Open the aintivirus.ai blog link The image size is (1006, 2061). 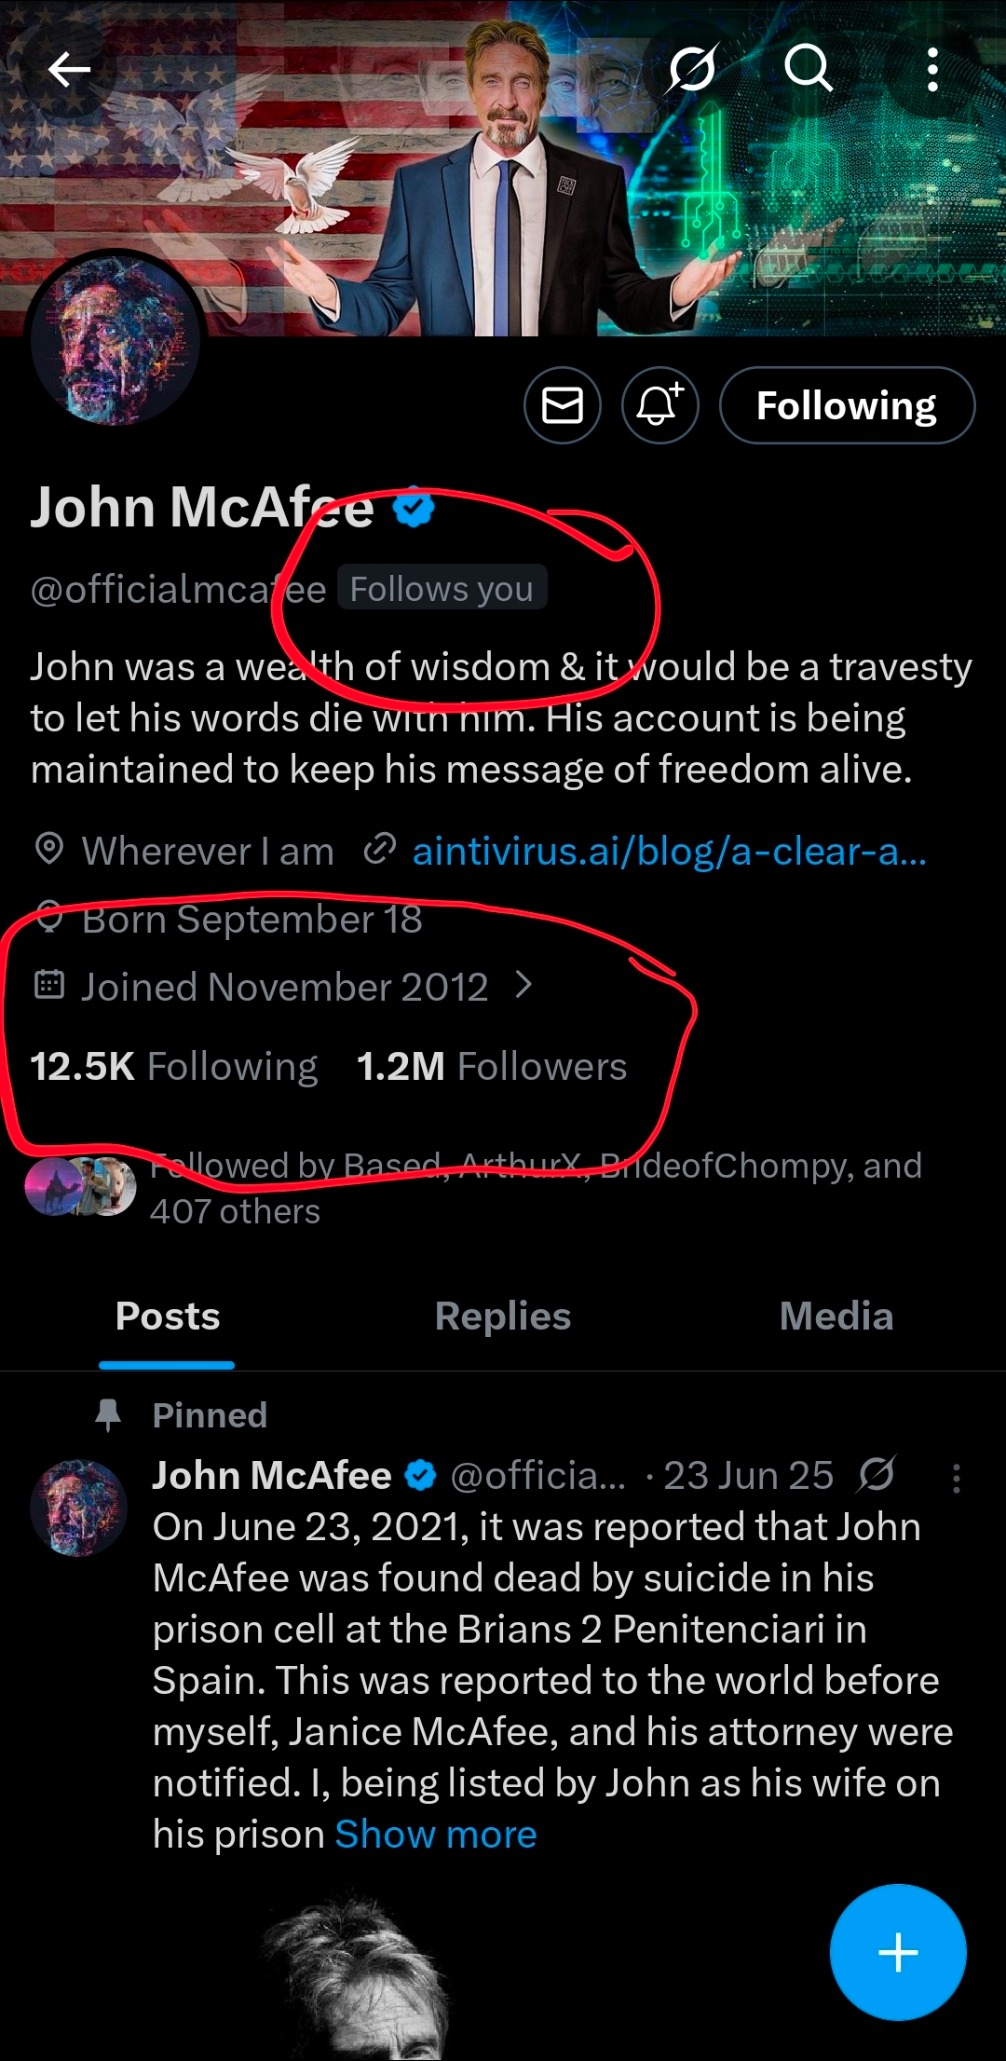coord(668,851)
